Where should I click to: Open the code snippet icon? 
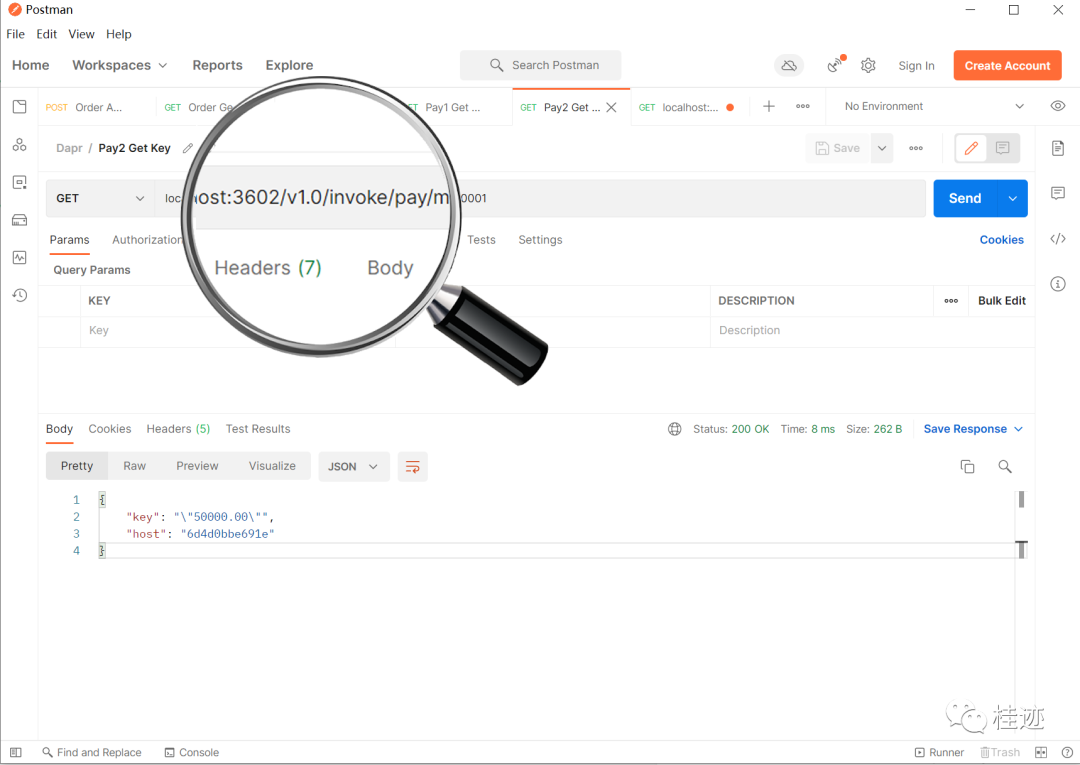(x=1058, y=239)
